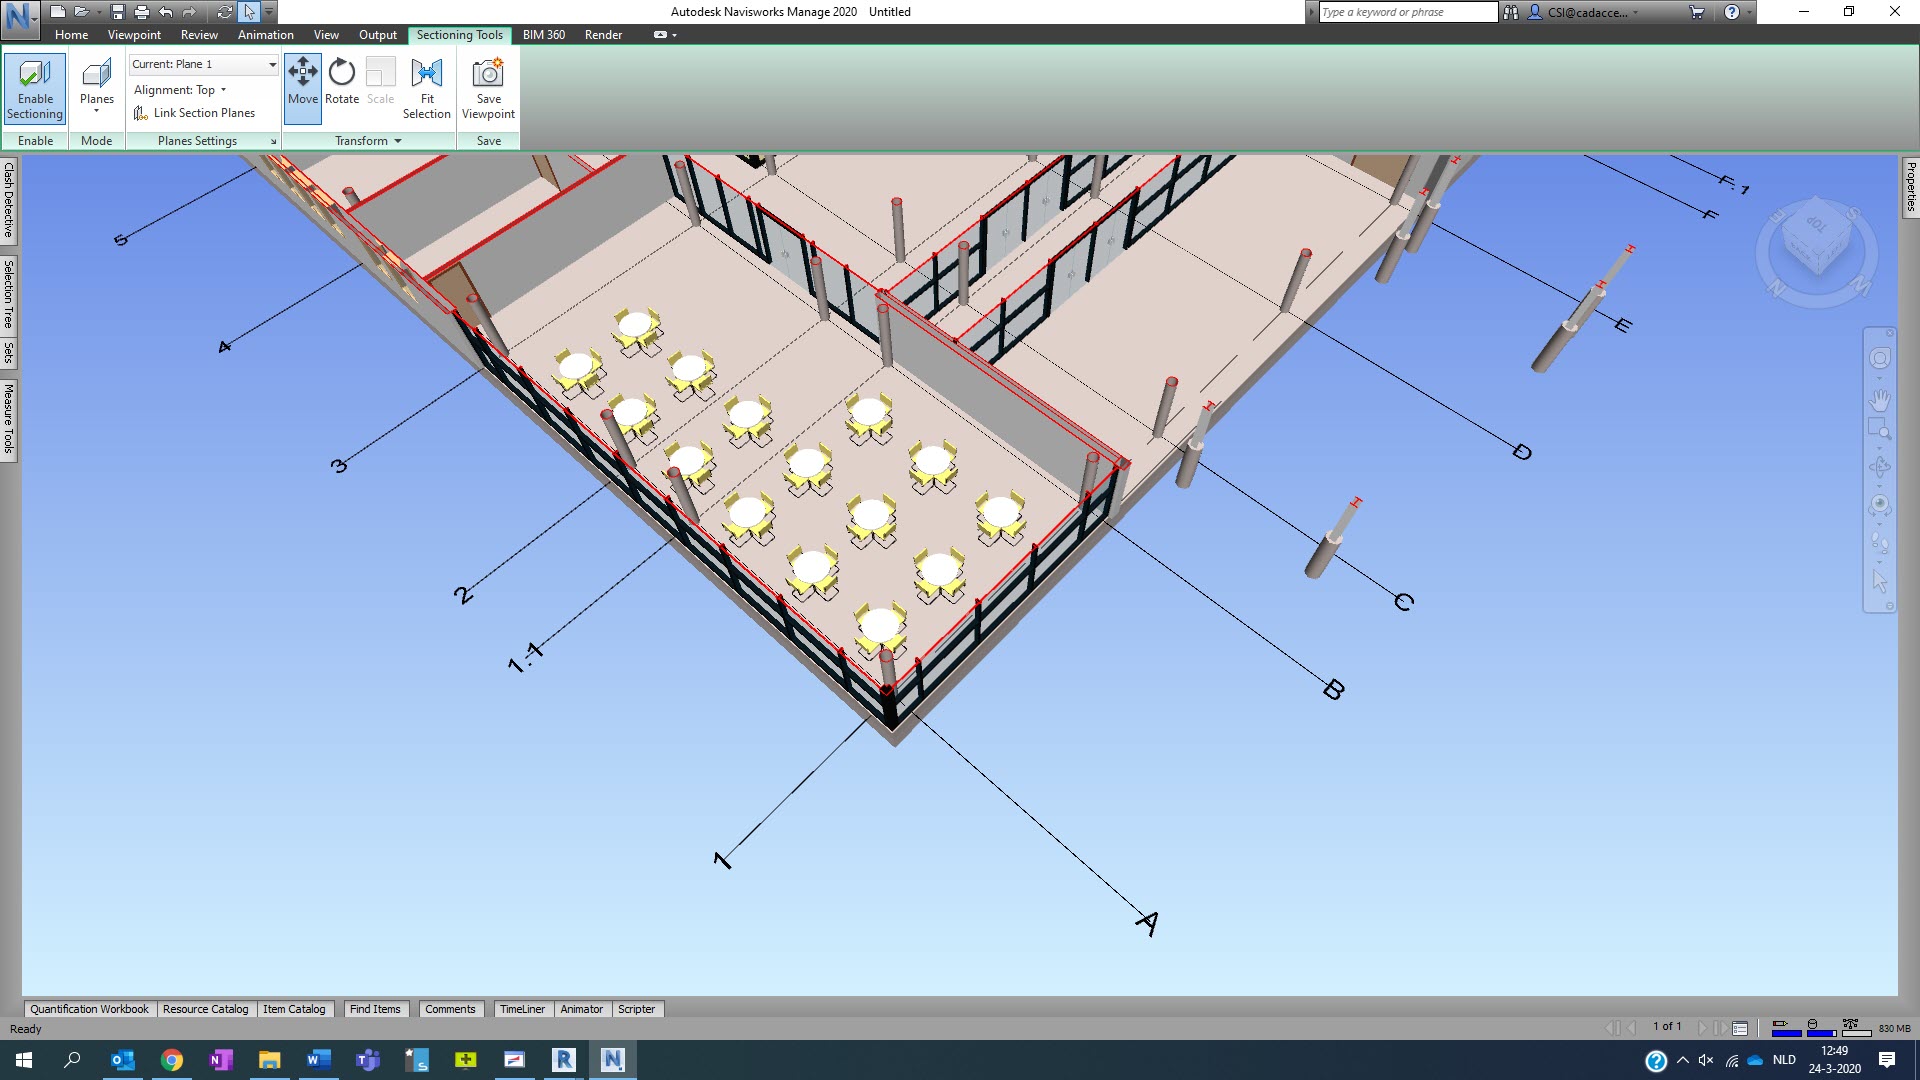This screenshot has height=1080, width=1920.
Task: Click the Select arrow on navigation bar
Action: pyautogui.click(x=1880, y=580)
